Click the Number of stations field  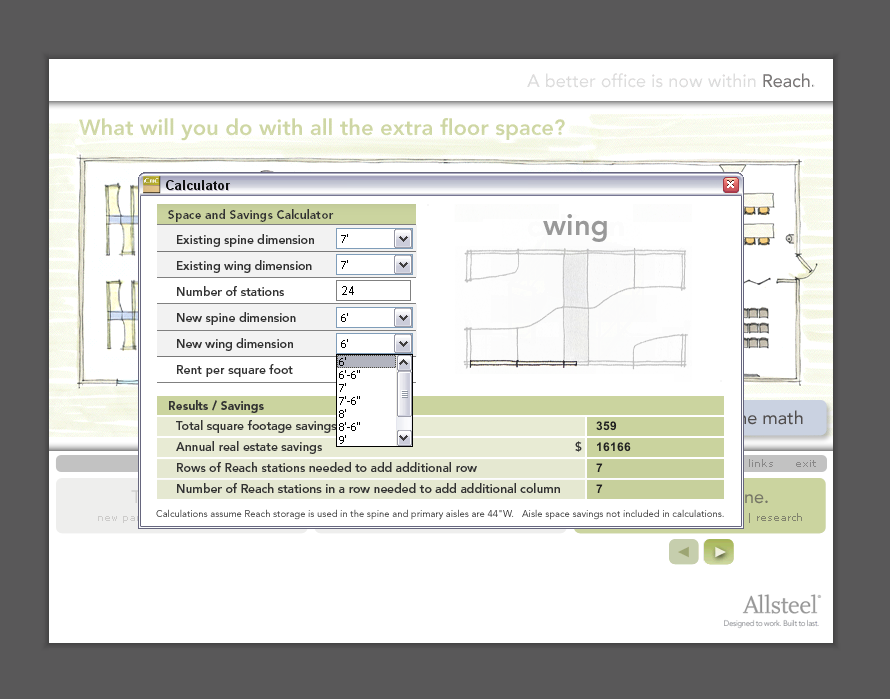point(373,291)
